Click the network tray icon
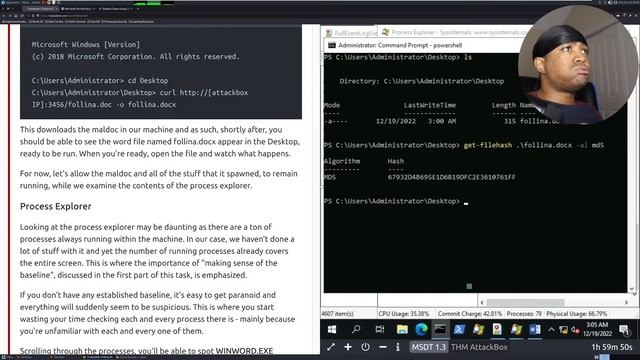Image resolution: width=640 pixels, height=360 pixels. (x=563, y=330)
